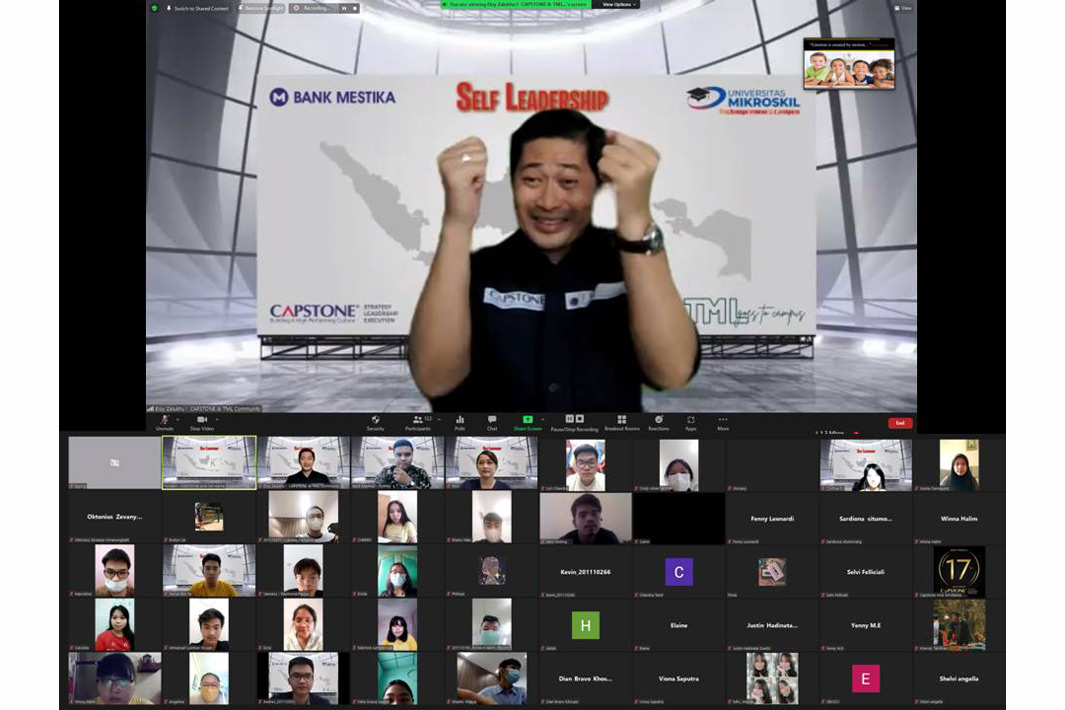Open the Participants panel
1065x710 pixels.
(x=418, y=423)
